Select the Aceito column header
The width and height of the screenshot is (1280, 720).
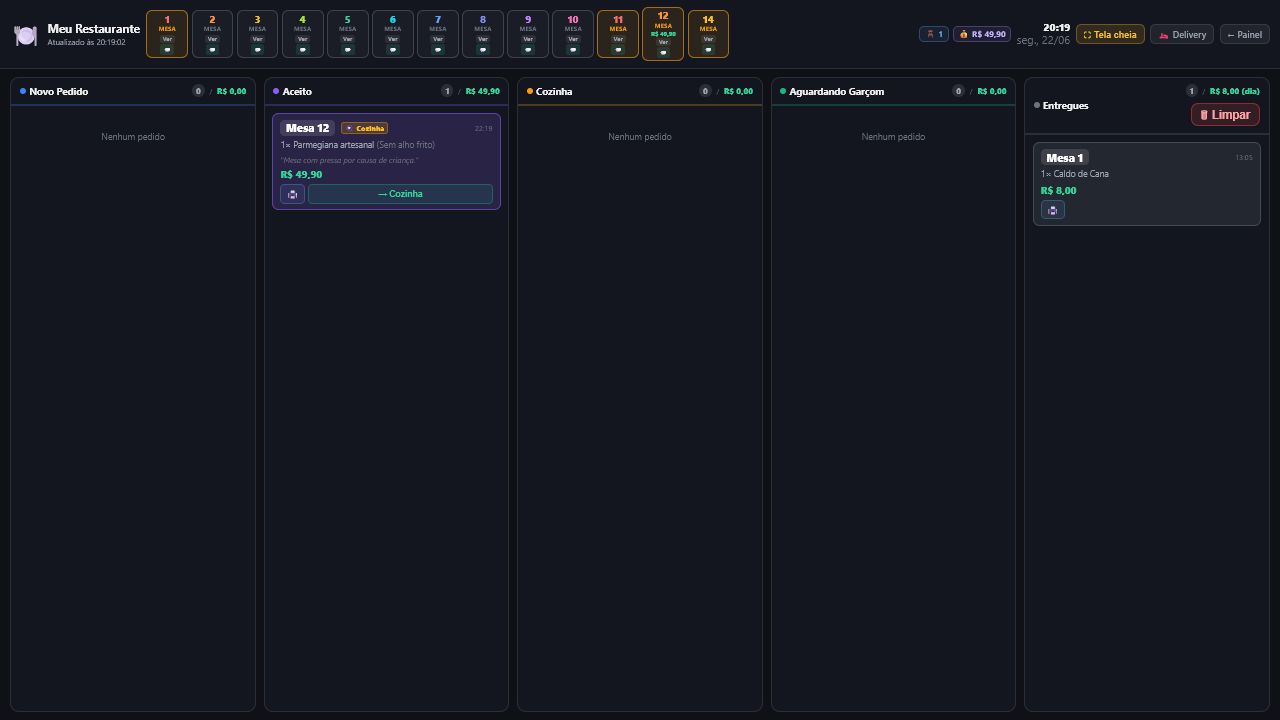[386, 91]
